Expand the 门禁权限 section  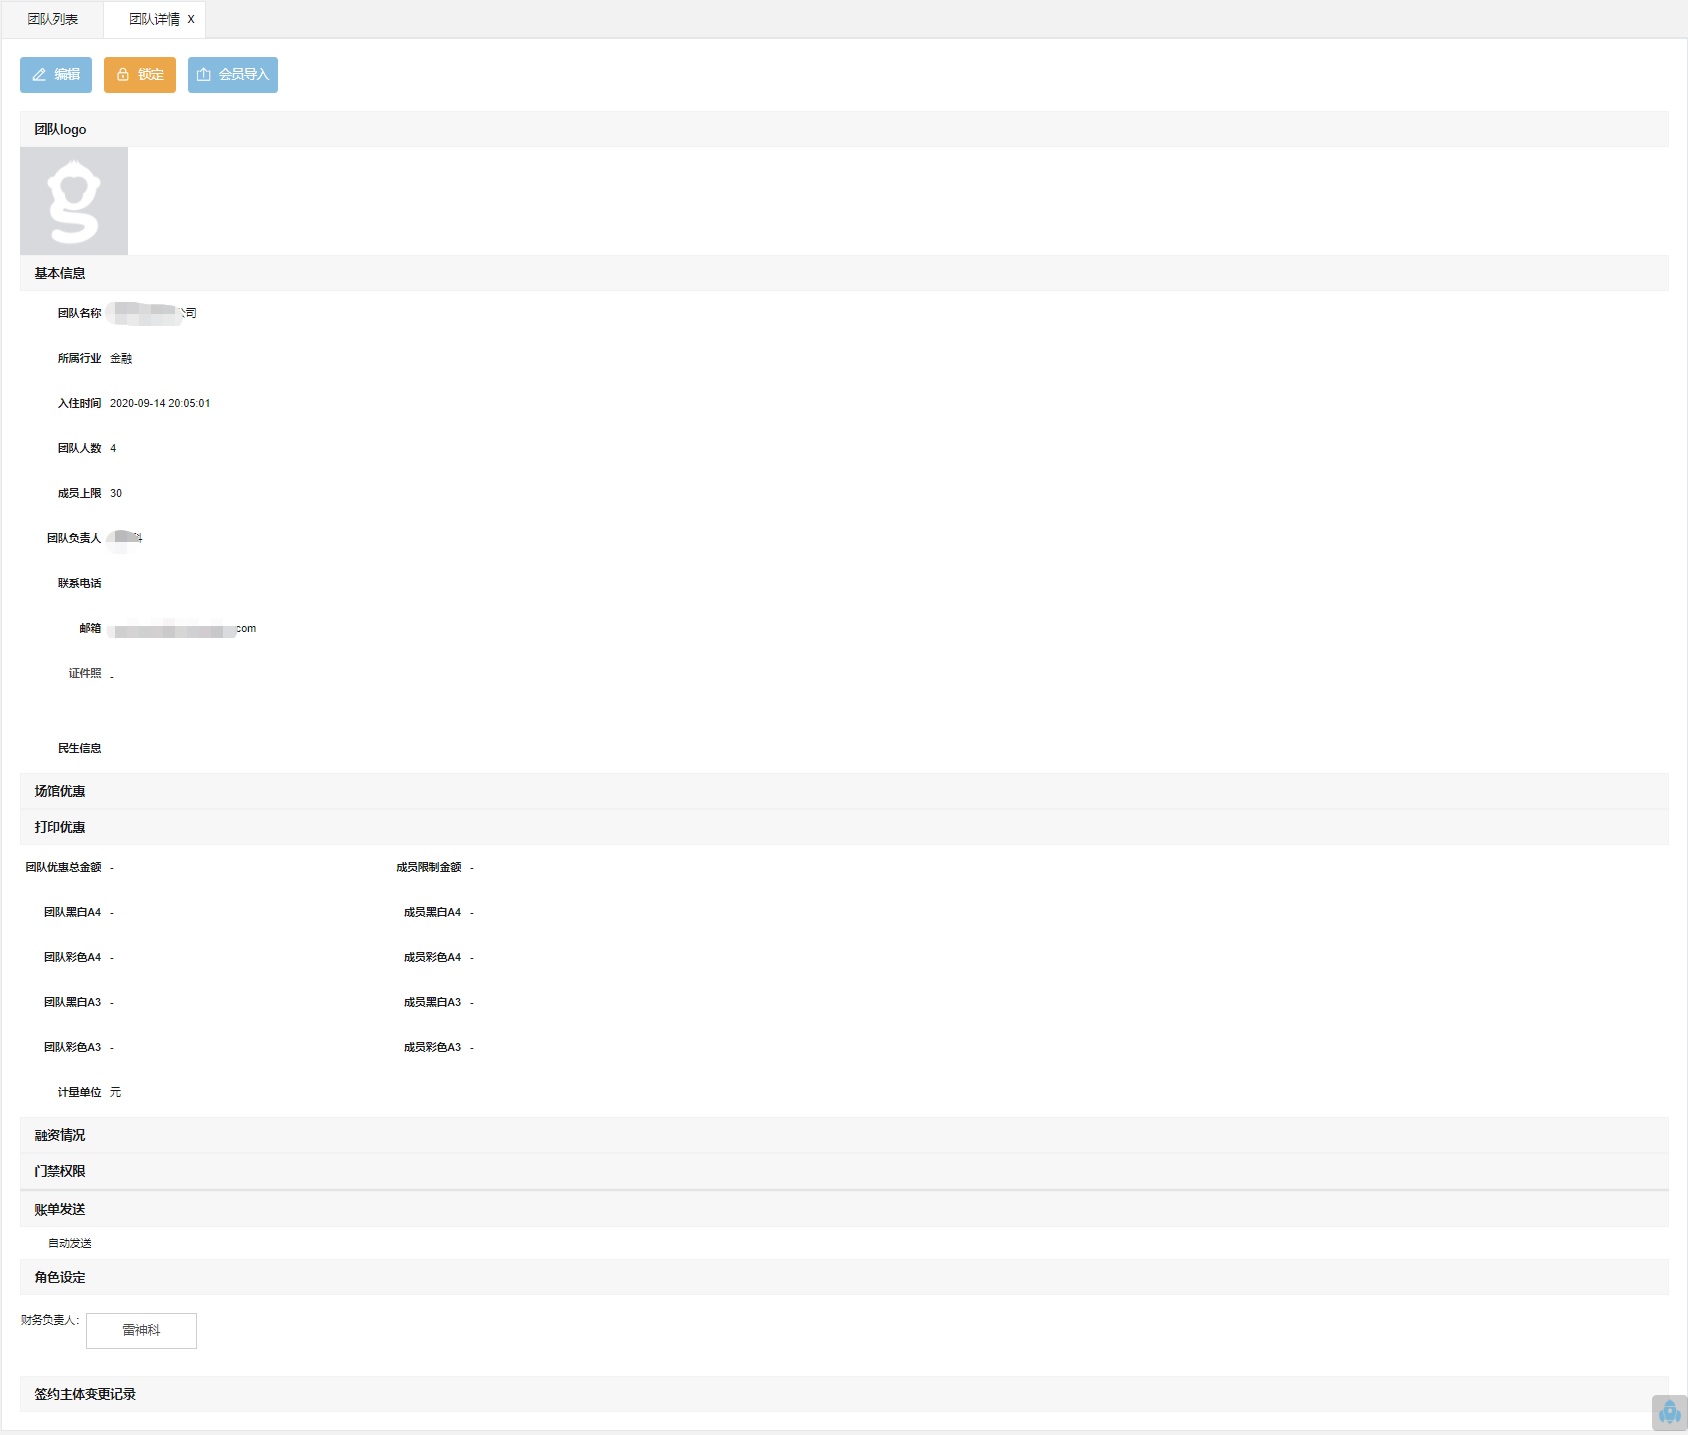tap(60, 1171)
